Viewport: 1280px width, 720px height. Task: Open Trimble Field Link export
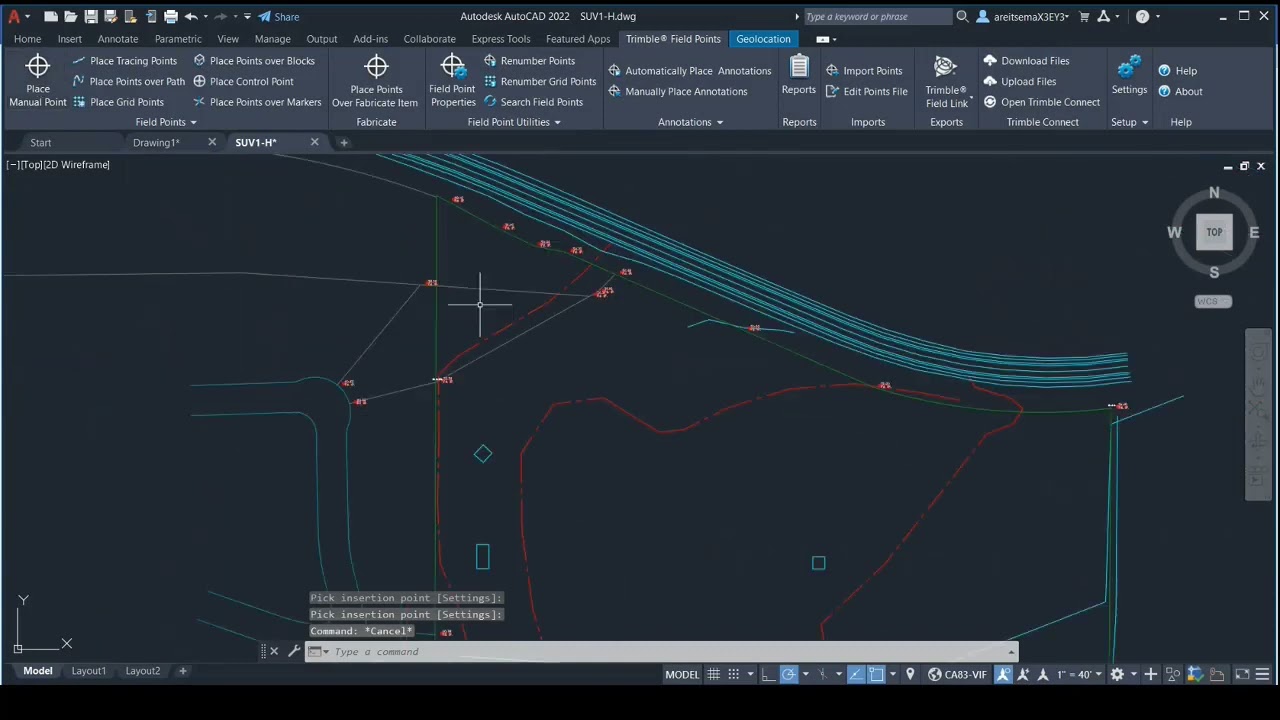946,82
